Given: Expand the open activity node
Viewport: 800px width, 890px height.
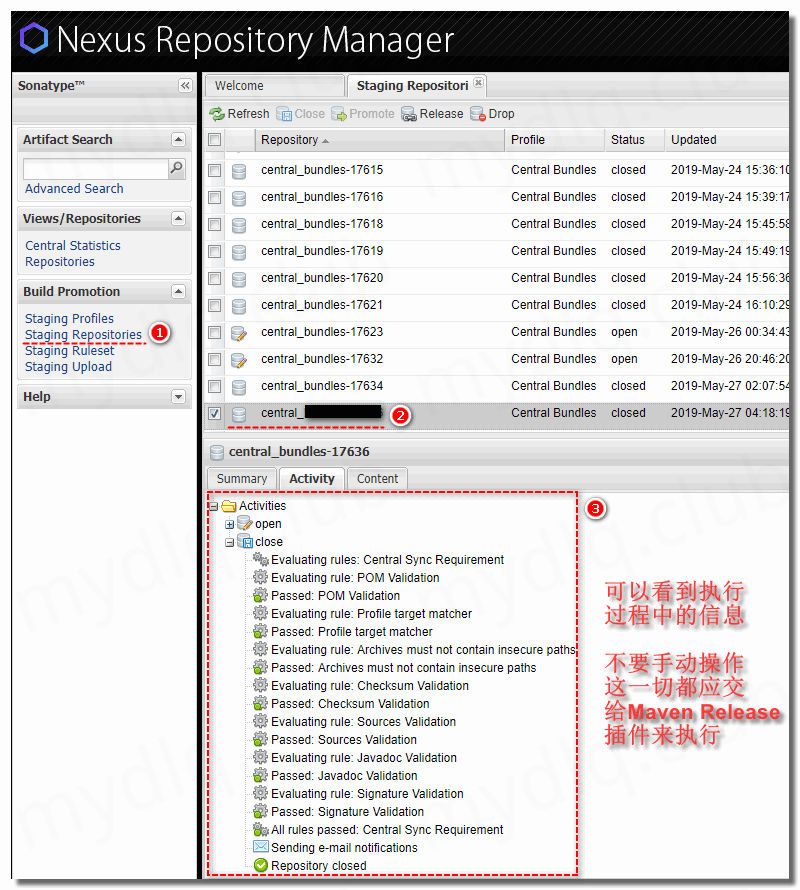Looking at the screenshot, I should pos(229,524).
